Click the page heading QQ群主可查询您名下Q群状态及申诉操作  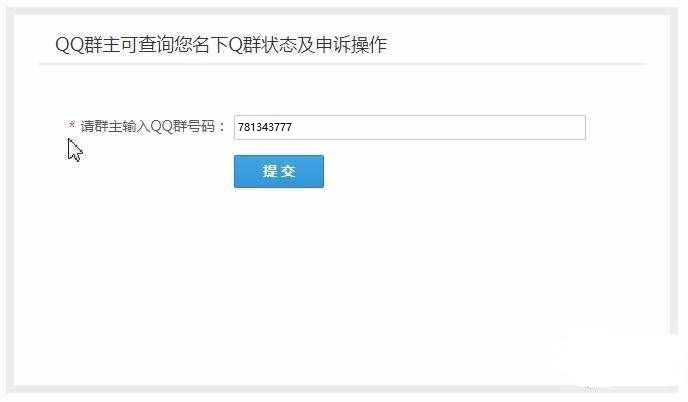(221, 45)
